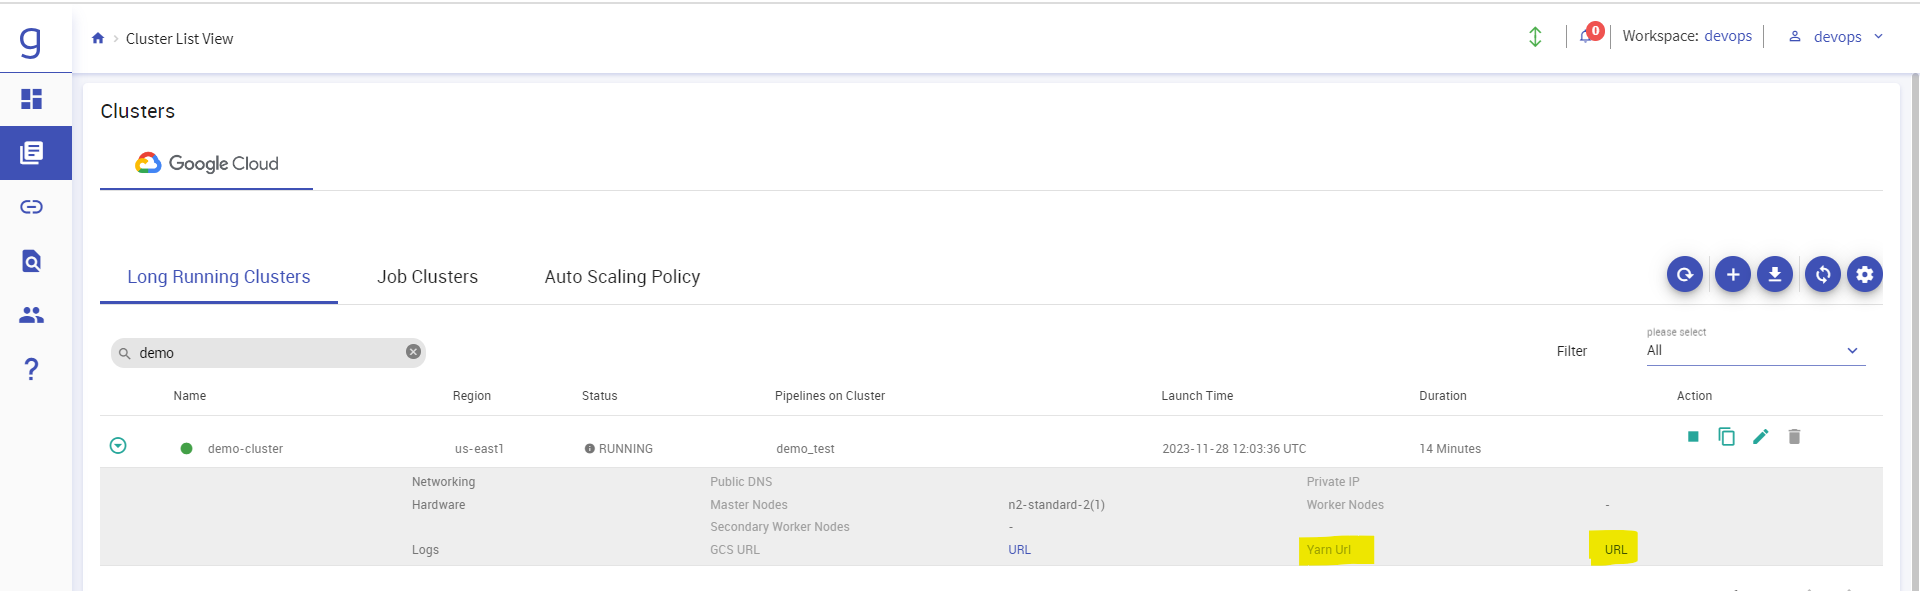Open the notifications bell

pos(1586,37)
